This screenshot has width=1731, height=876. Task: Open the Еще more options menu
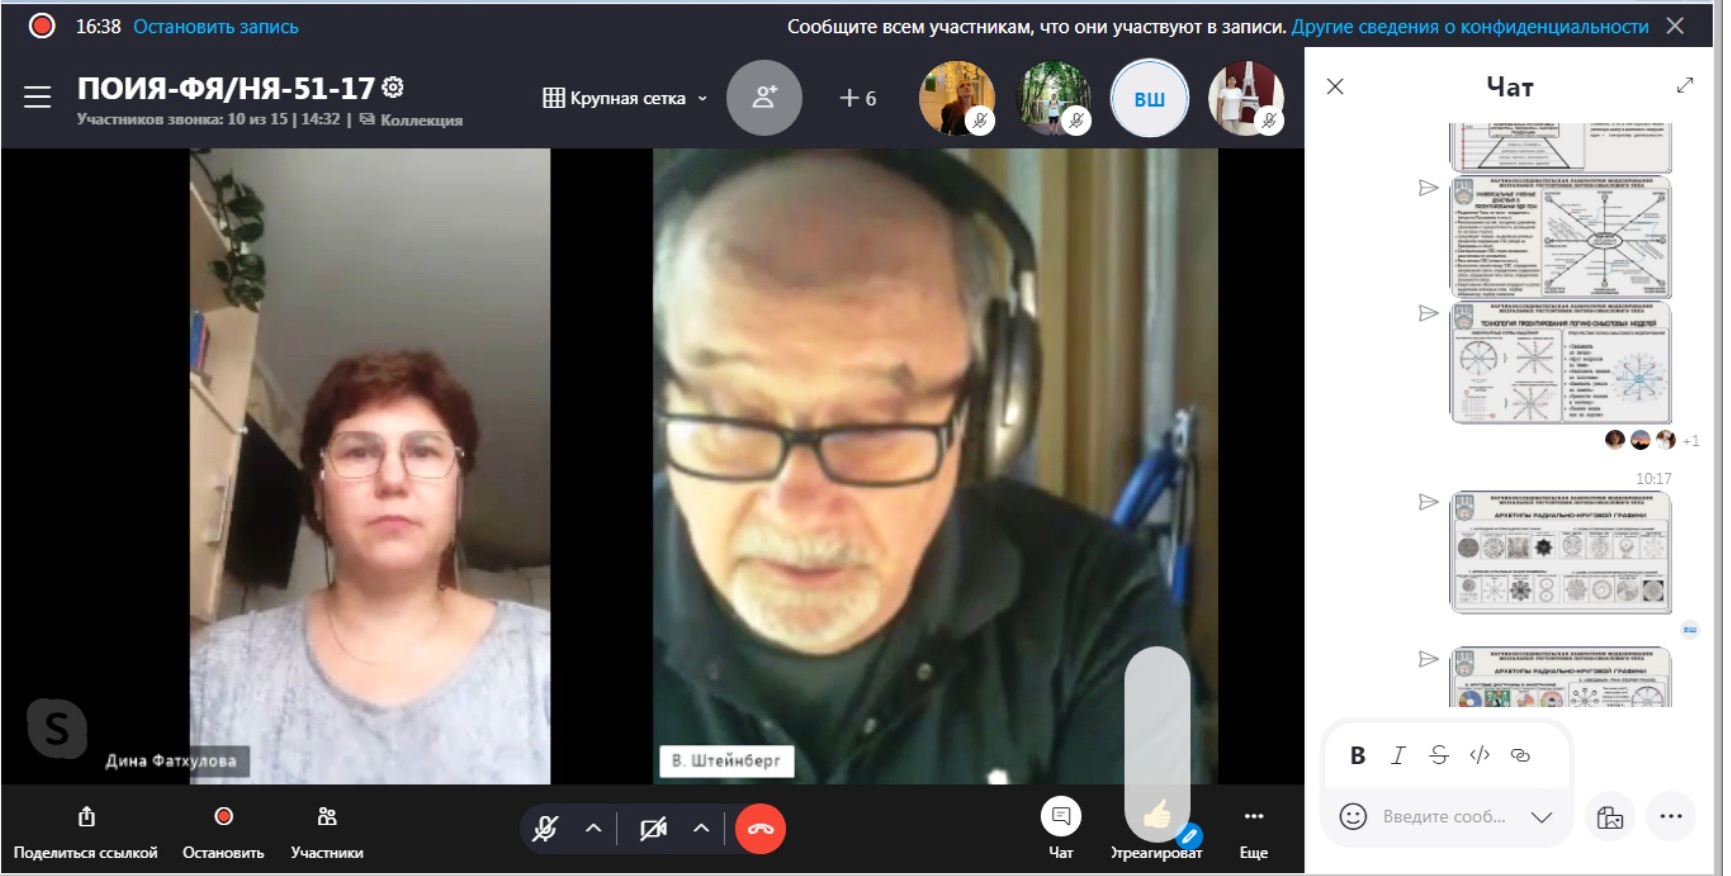[x=1253, y=830]
